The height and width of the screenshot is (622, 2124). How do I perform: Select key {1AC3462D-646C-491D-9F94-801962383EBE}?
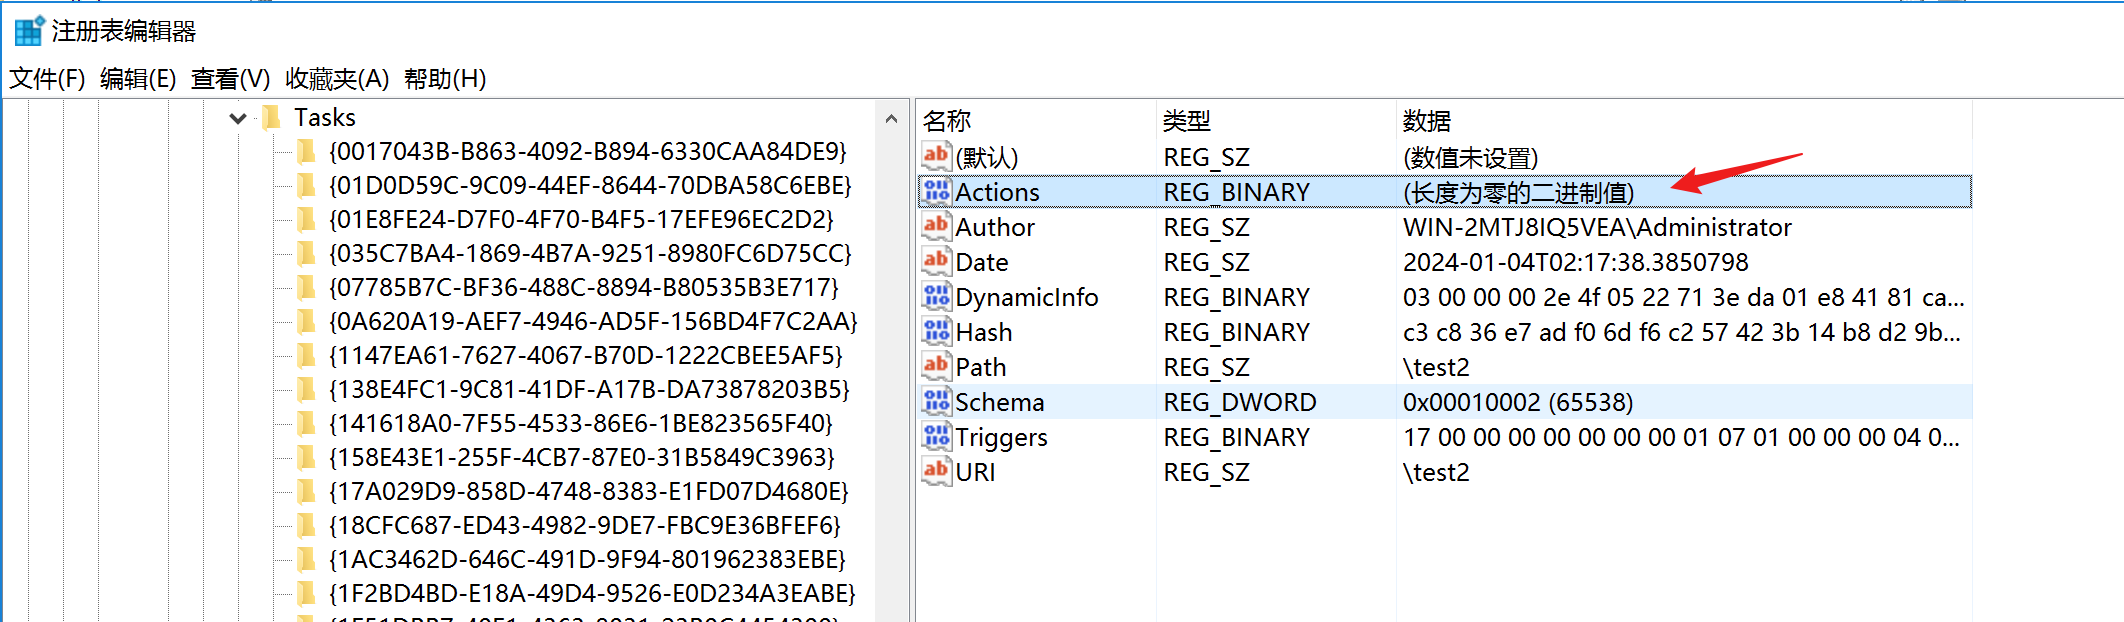[587, 560]
